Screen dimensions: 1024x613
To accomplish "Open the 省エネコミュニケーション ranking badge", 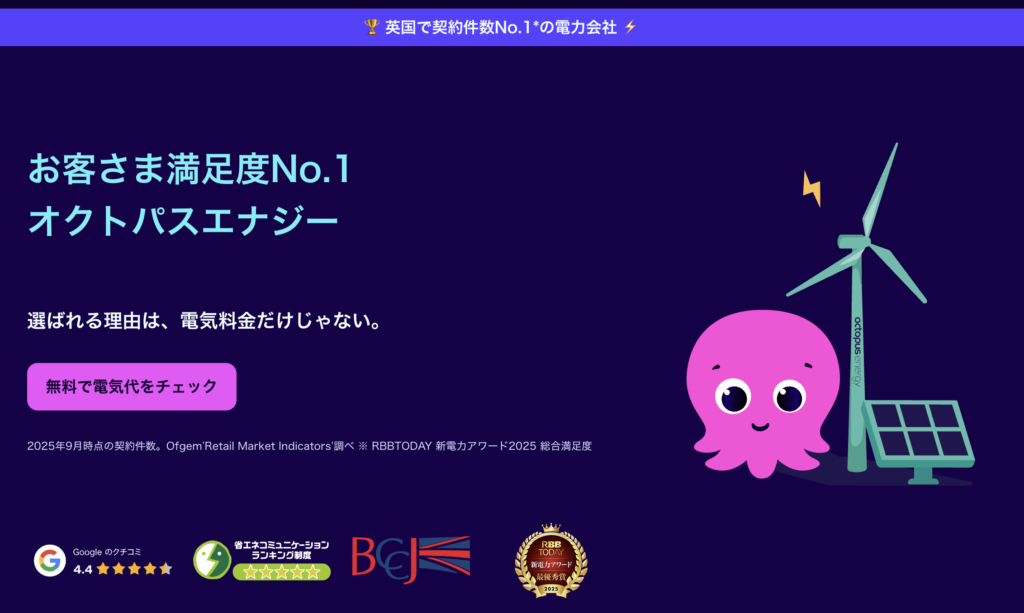I will tap(262, 559).
